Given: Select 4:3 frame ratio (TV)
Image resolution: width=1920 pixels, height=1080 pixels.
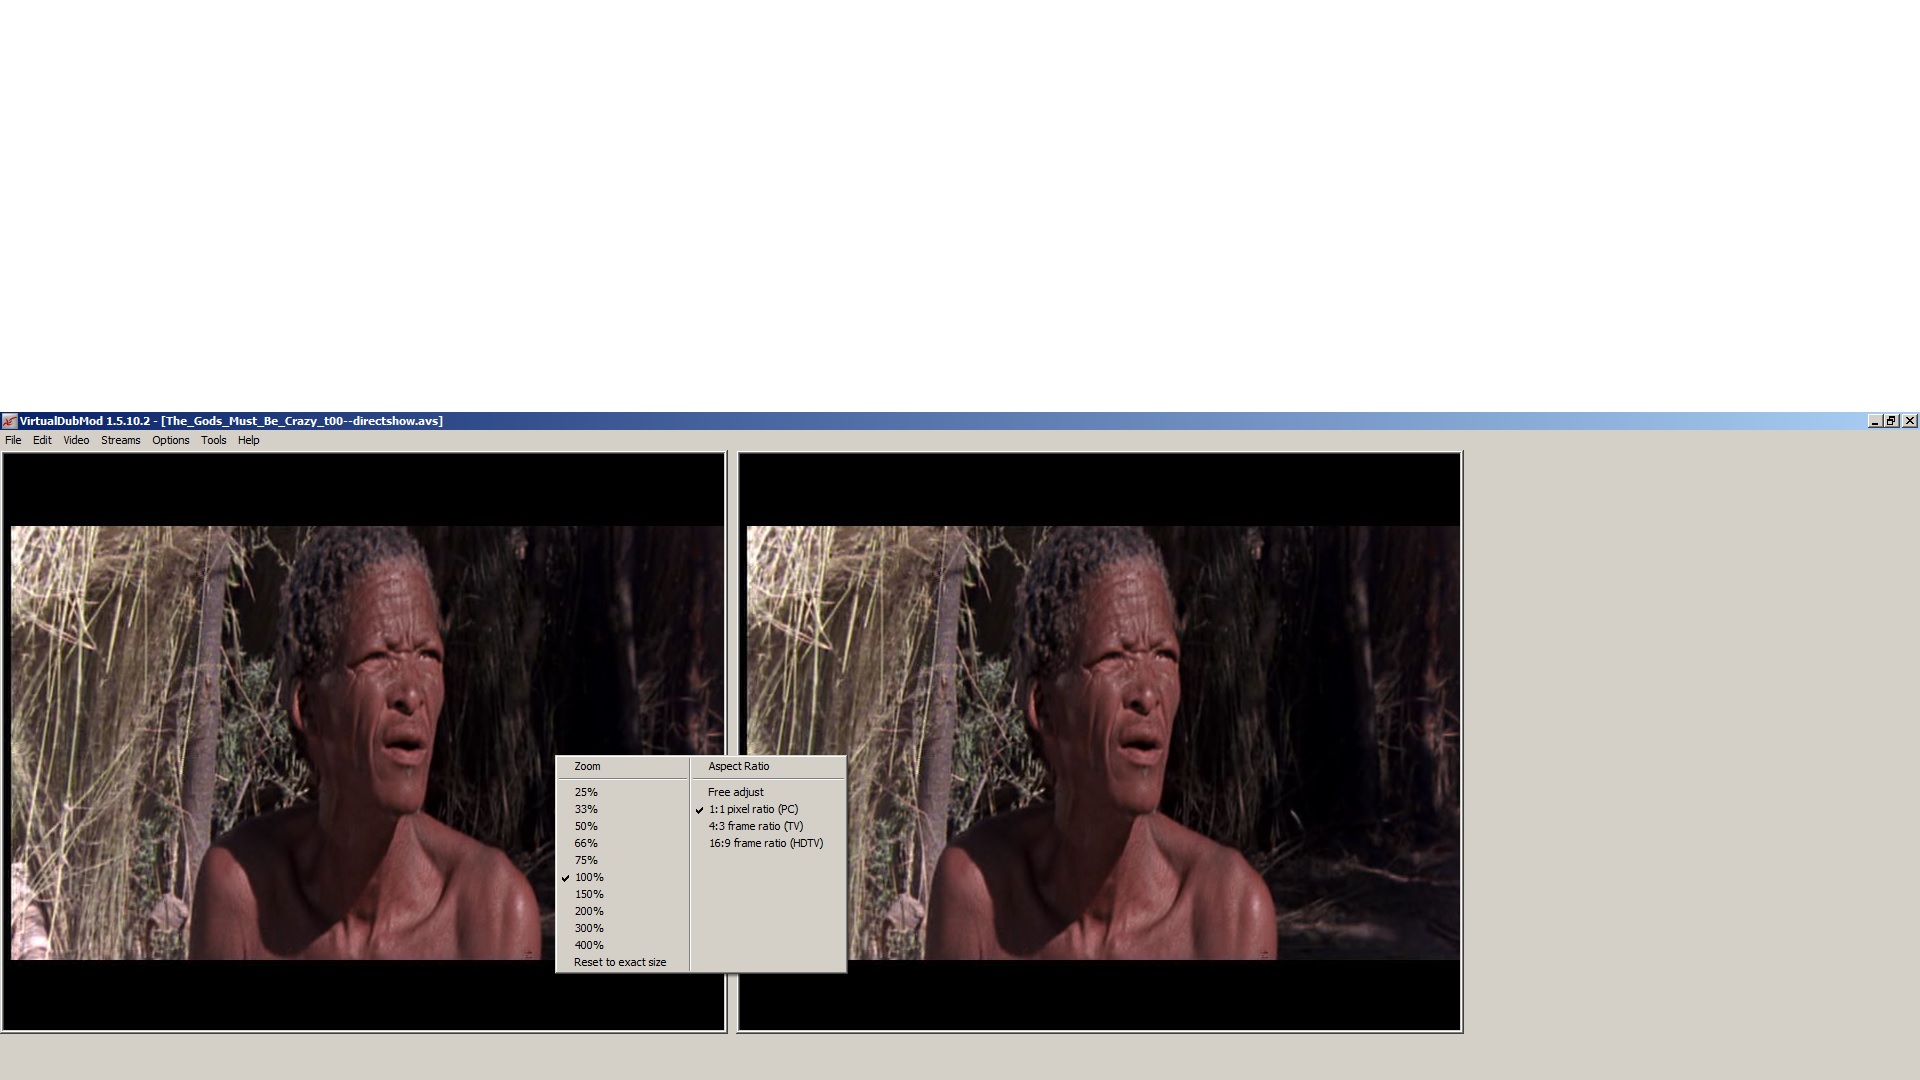Looking at the screenshot, I should coord(756,826).
